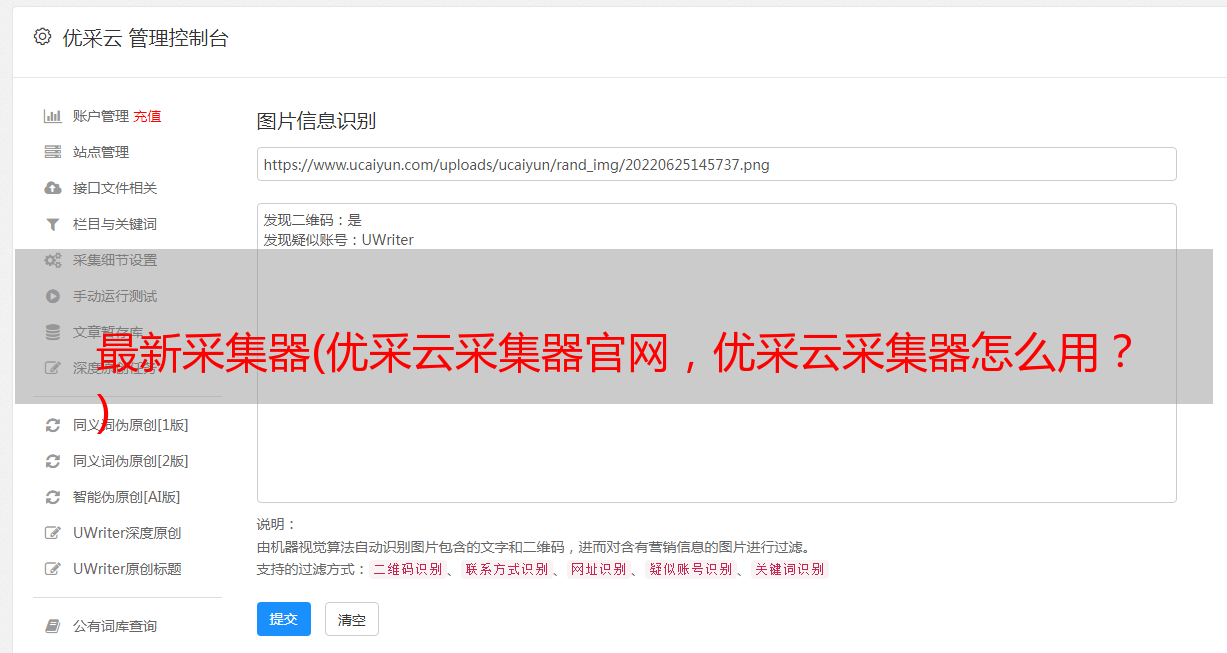The width and height of the screenshot is (1227, 653).
Task: Click the 清空 button
Action: pos(352,620)
